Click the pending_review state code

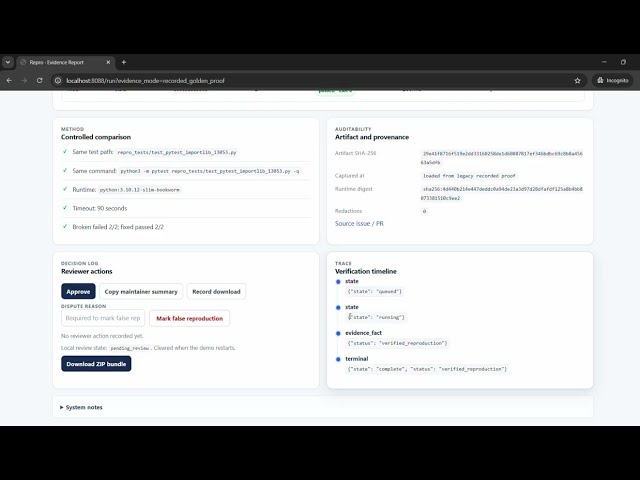pyautogui.click(x=130, y=348)
